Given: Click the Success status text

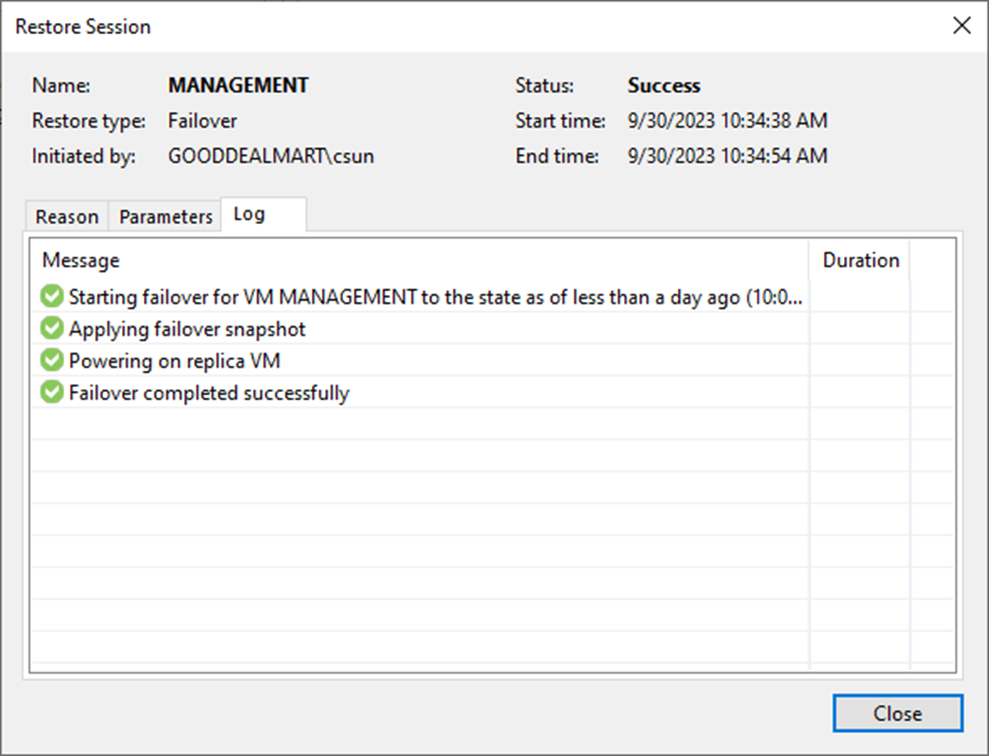Looking at the screenshot, I should click(x=663, y=85).
